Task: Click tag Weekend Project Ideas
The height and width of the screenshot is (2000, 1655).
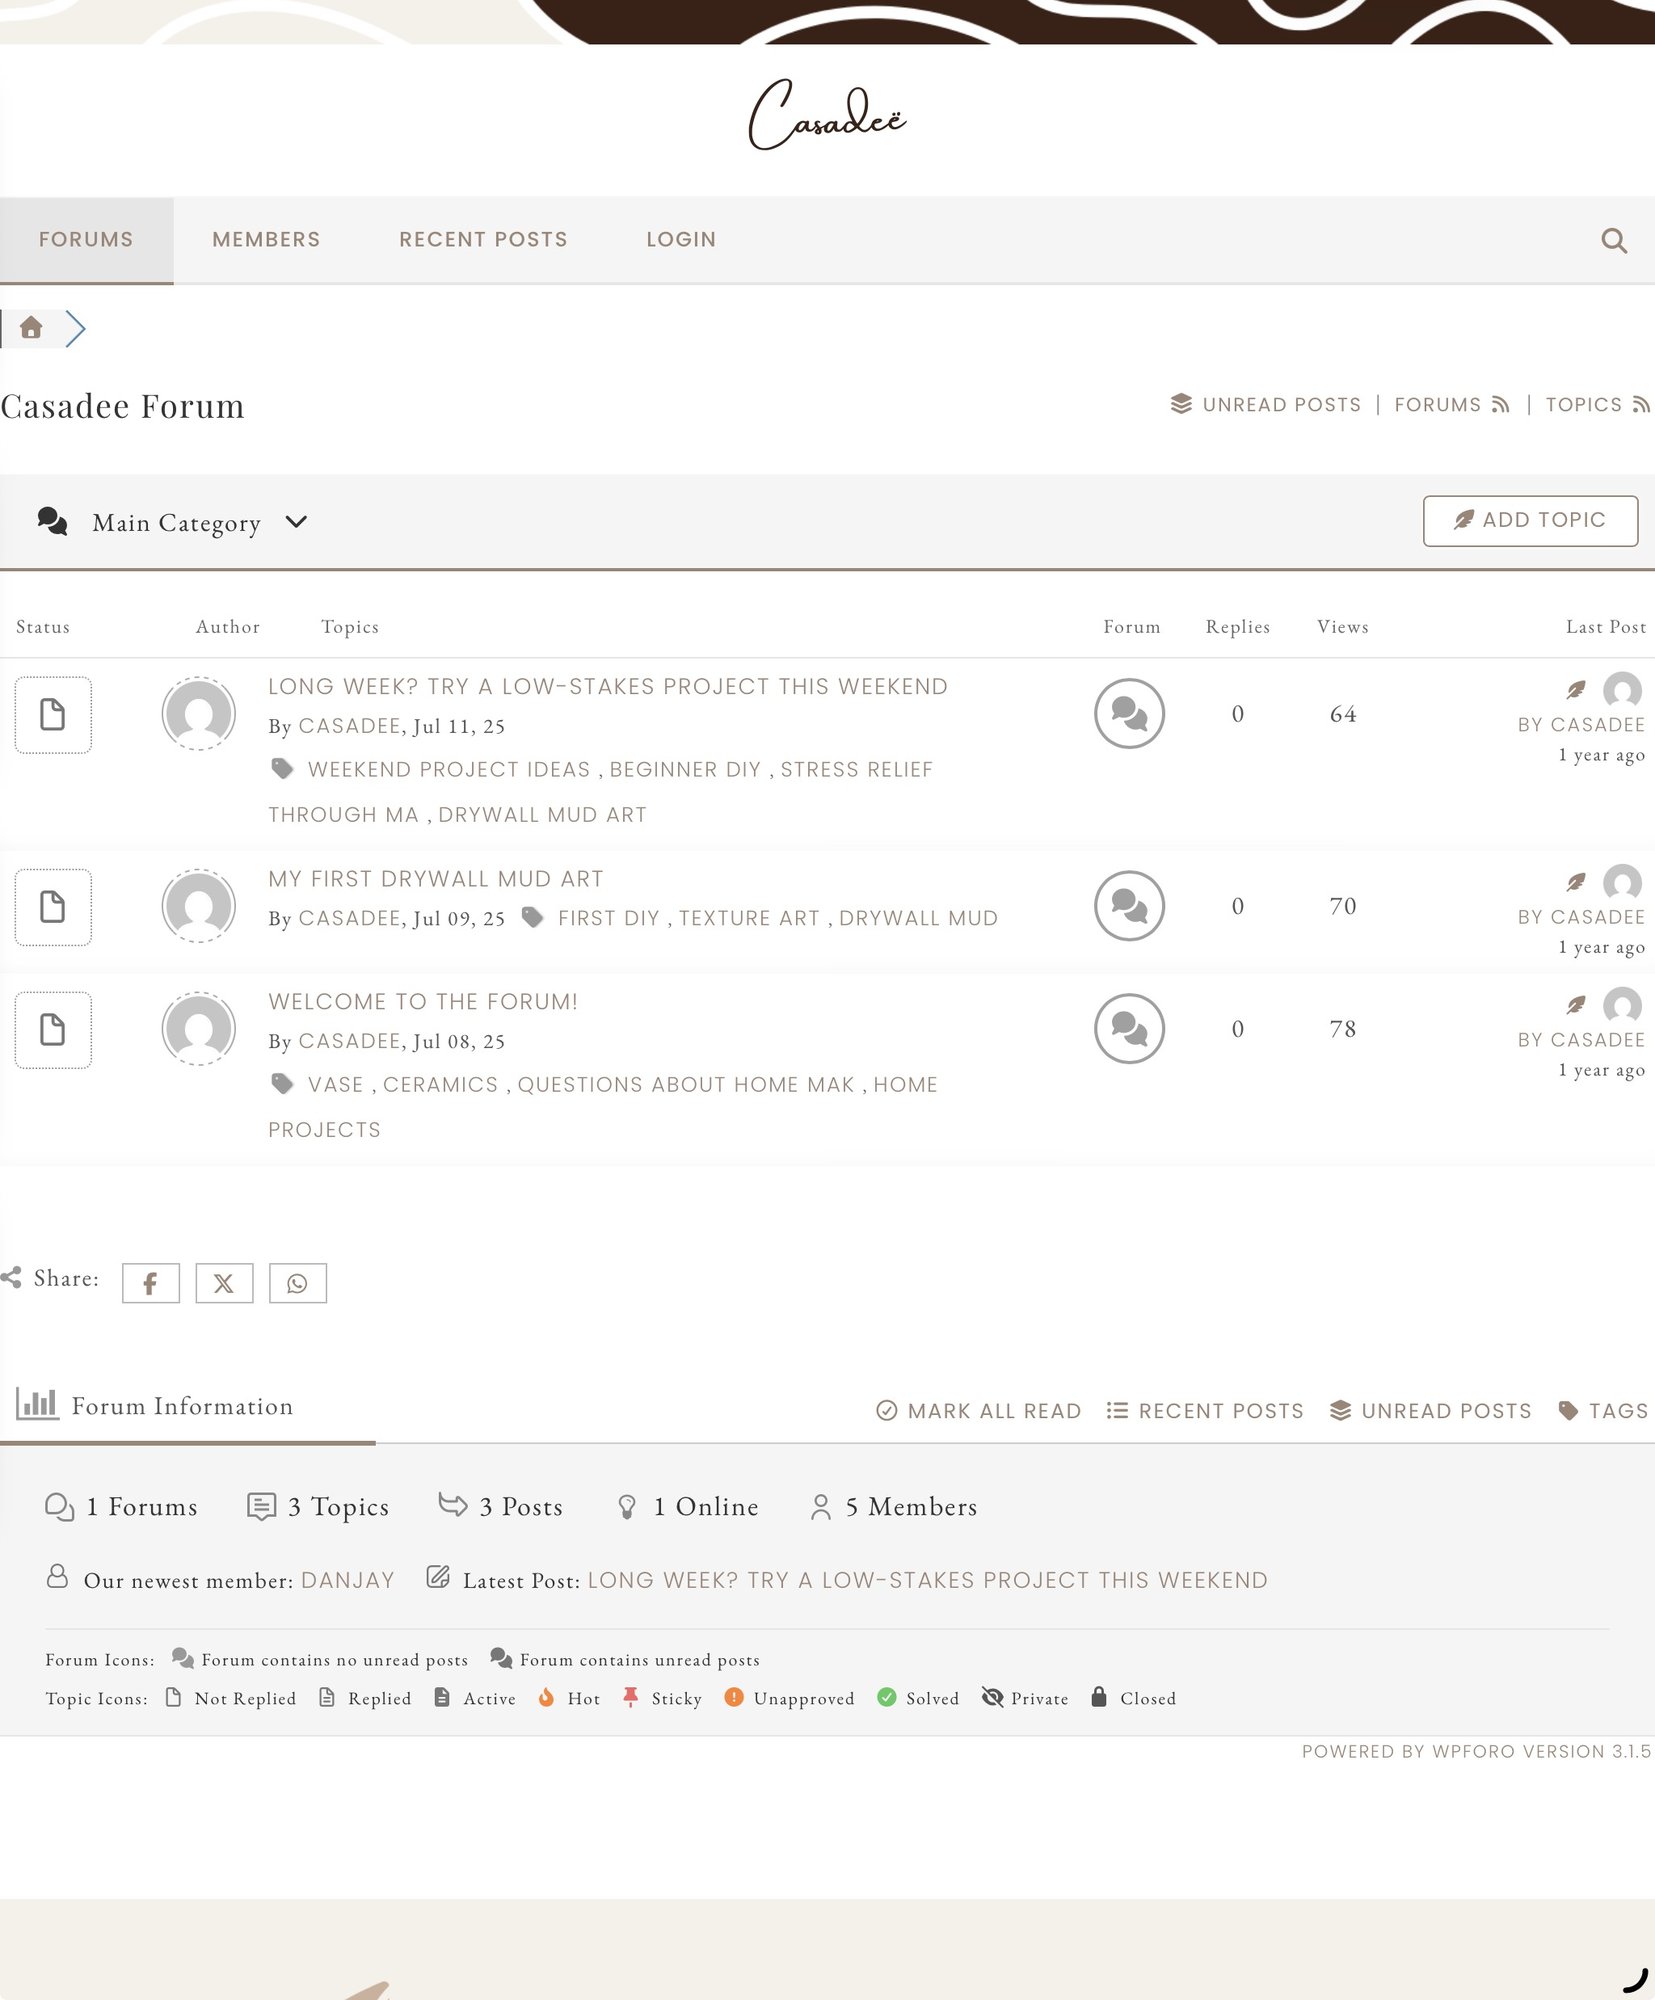Action: tap(449, 770)
